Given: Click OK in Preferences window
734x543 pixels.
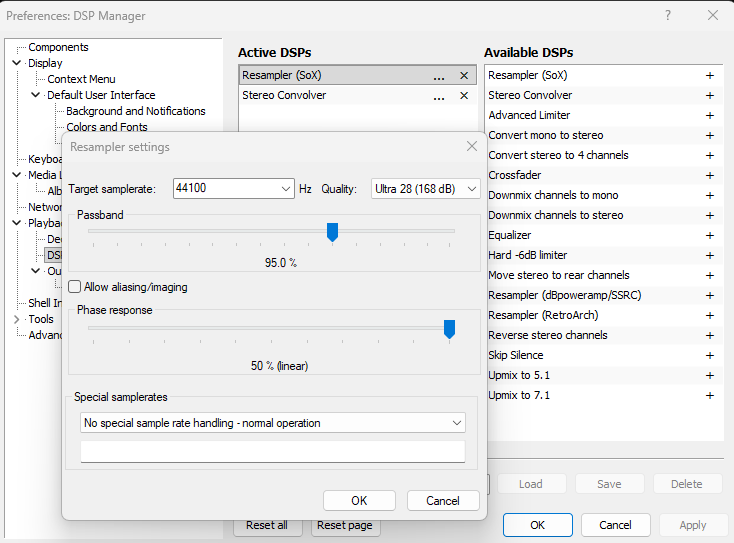Looking at the screenshot, I should [537, 525].
